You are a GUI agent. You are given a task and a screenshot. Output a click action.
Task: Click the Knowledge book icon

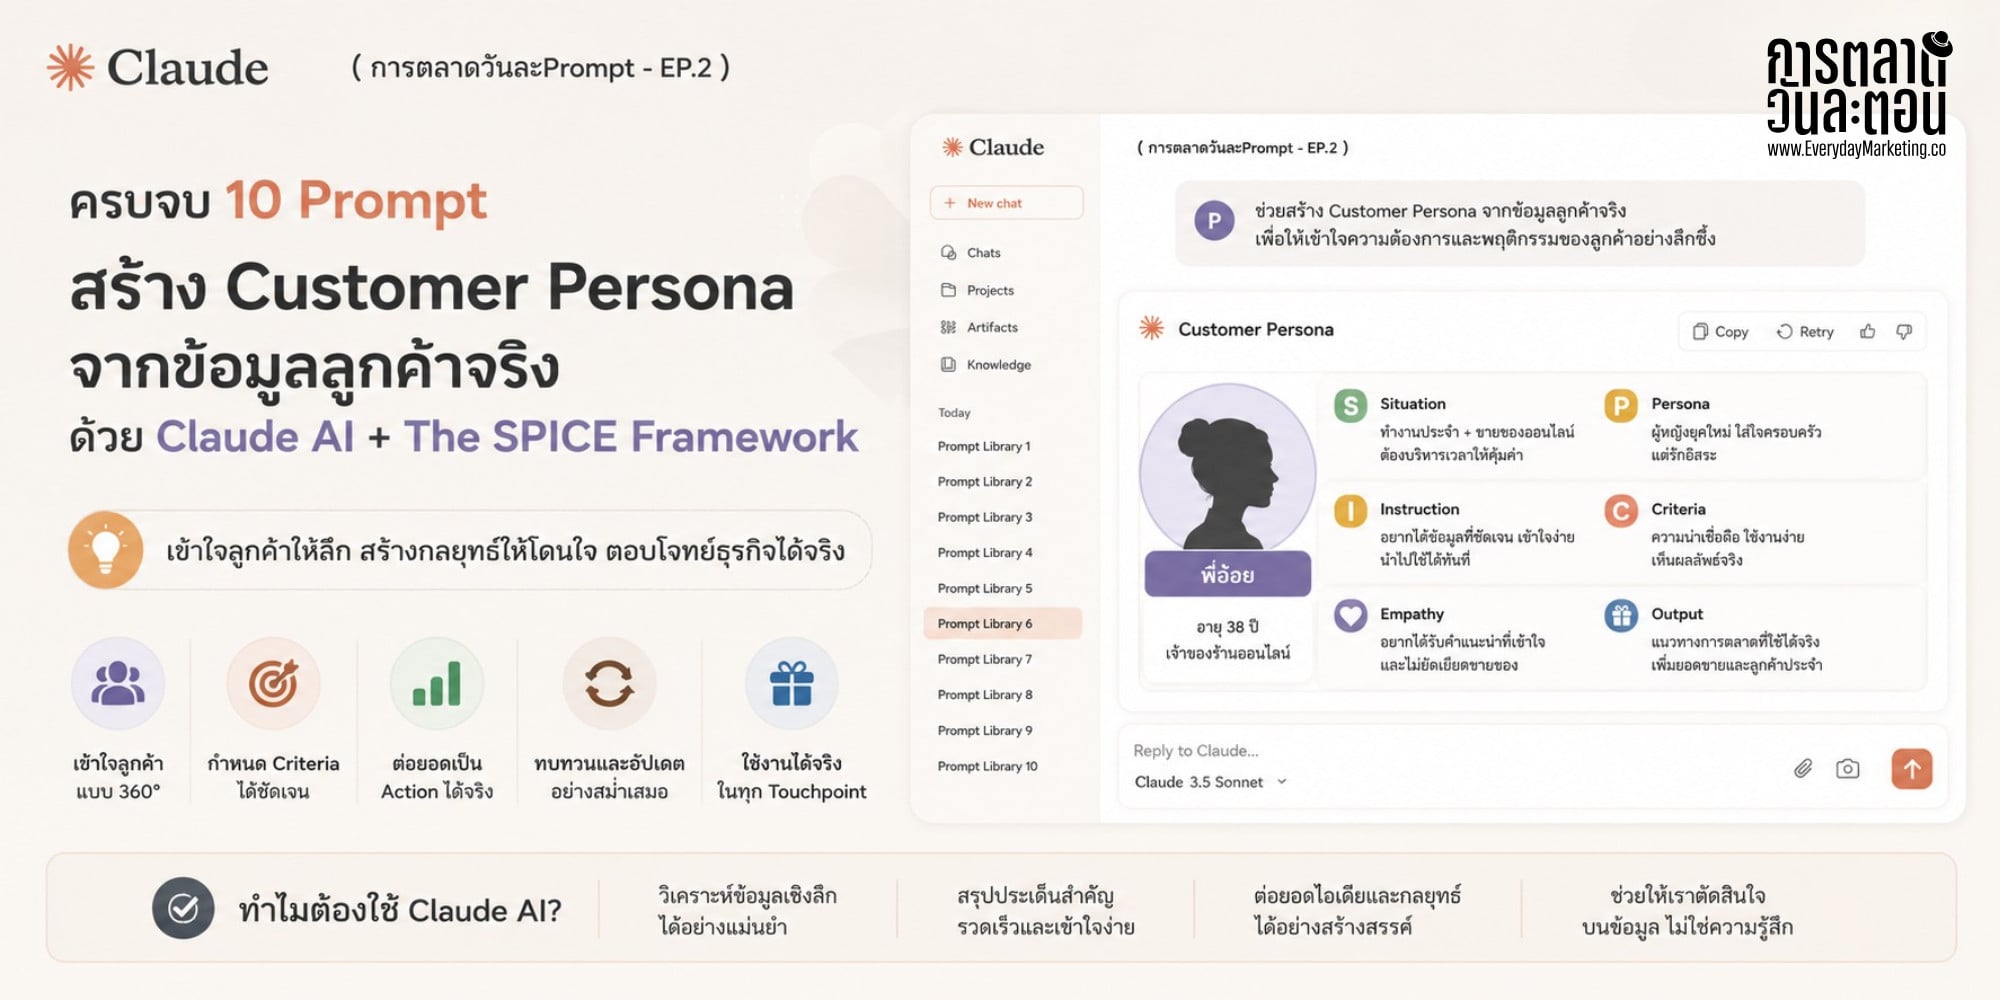[948, 365]
